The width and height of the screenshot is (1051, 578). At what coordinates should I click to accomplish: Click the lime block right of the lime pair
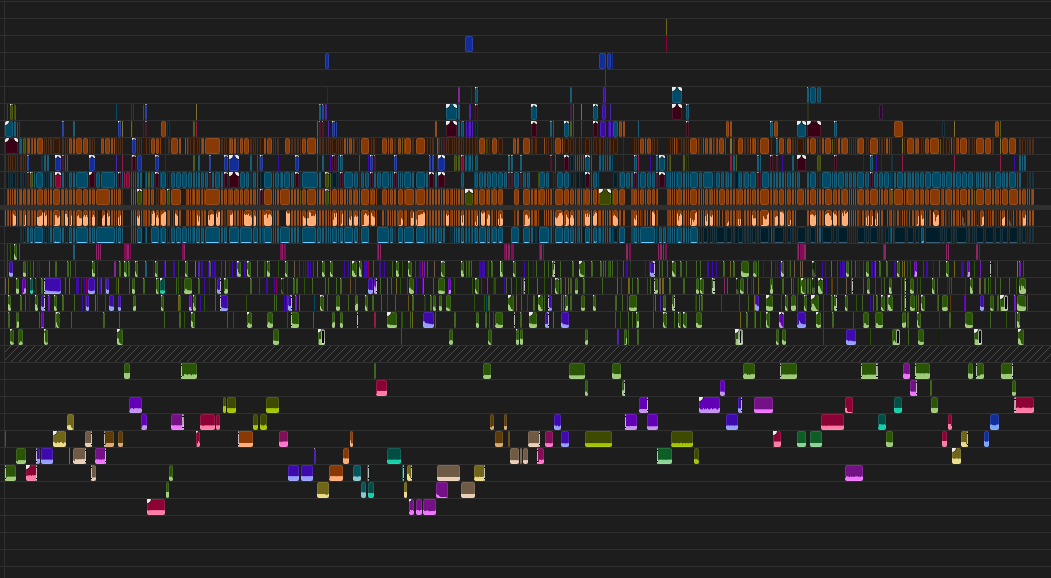[272, 405]
